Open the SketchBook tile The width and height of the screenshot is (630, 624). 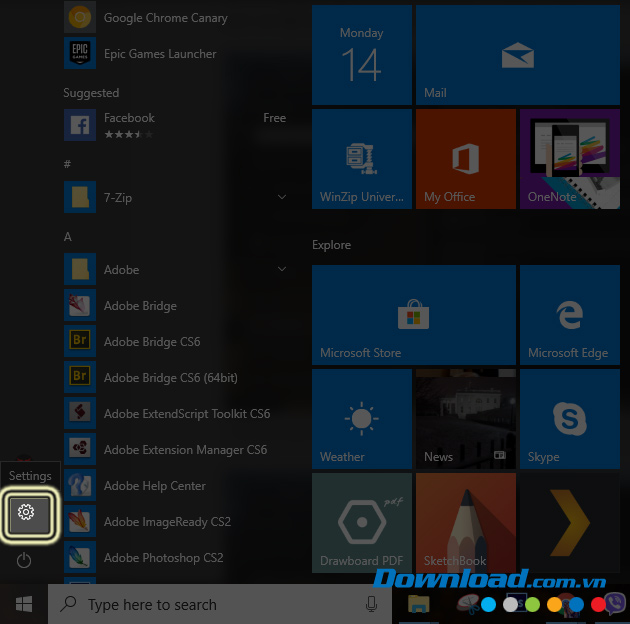[466, 522]
